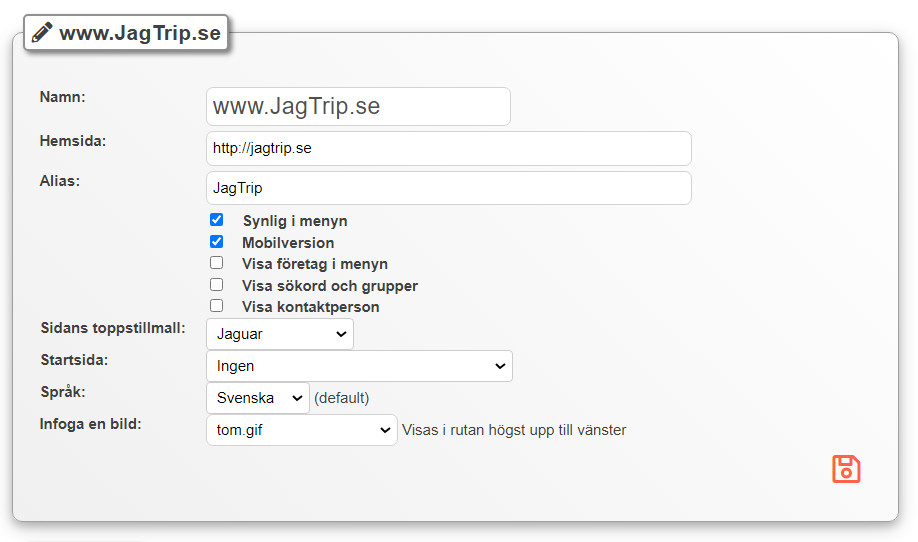Screen dimensions: 918x542
Task: Open the Sidans toppstillmall dropdown showing Jaguar
Action: 280,334
